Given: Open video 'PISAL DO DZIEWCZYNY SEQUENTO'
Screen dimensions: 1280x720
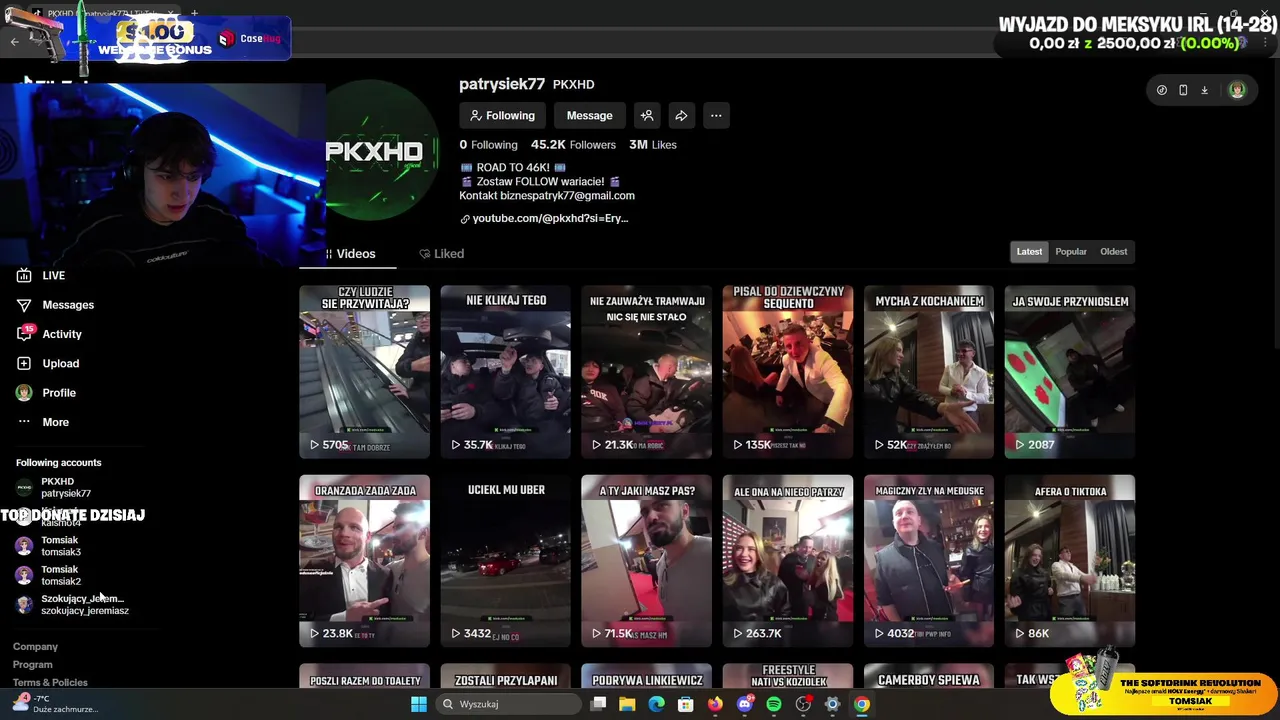Looking at the screenshot, I should (788, 371).
